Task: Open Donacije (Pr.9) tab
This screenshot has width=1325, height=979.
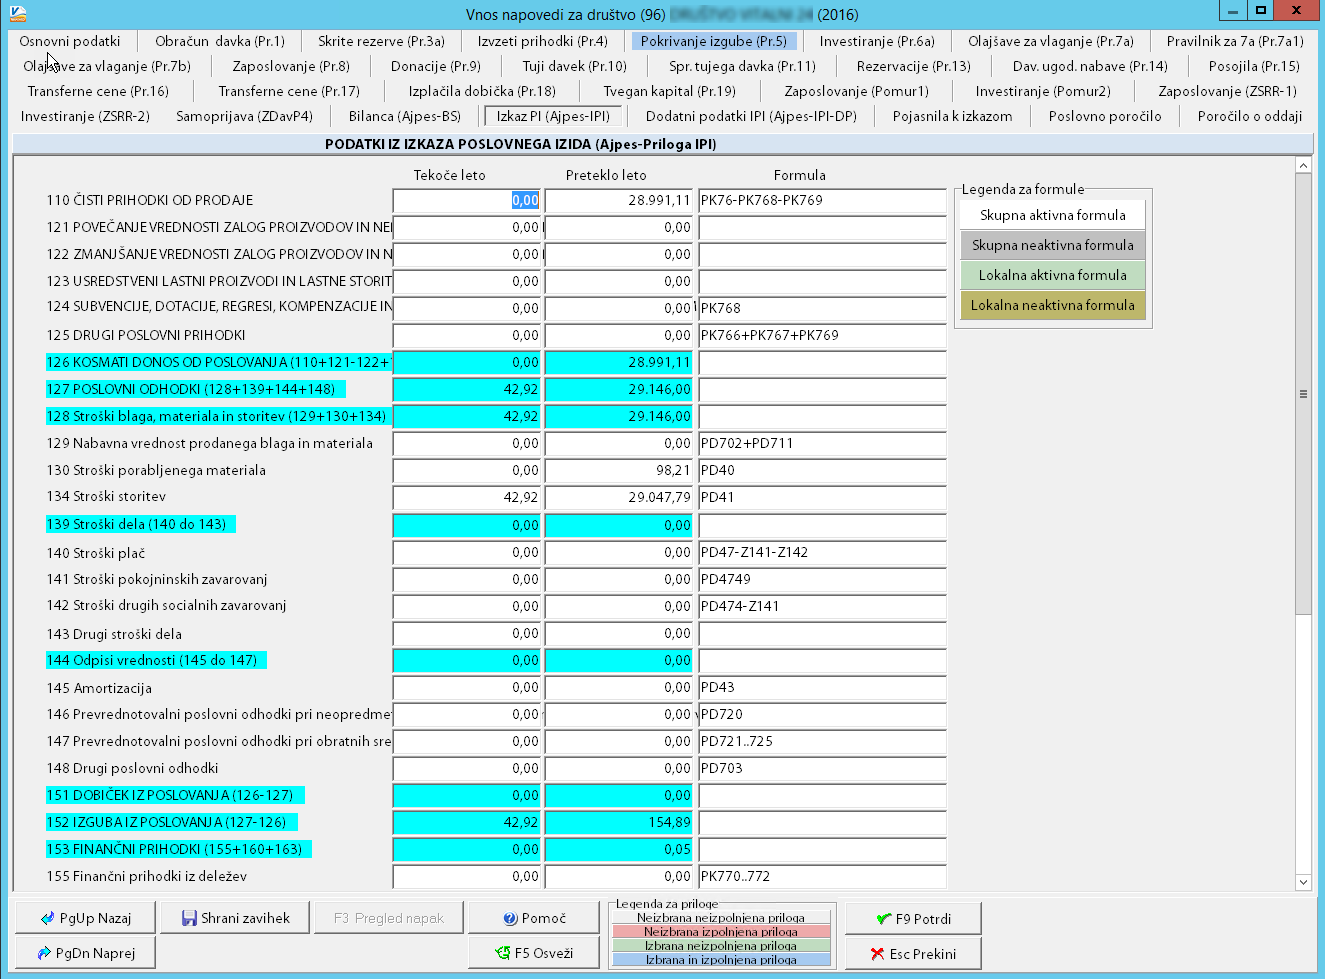Action: (436, 66)
